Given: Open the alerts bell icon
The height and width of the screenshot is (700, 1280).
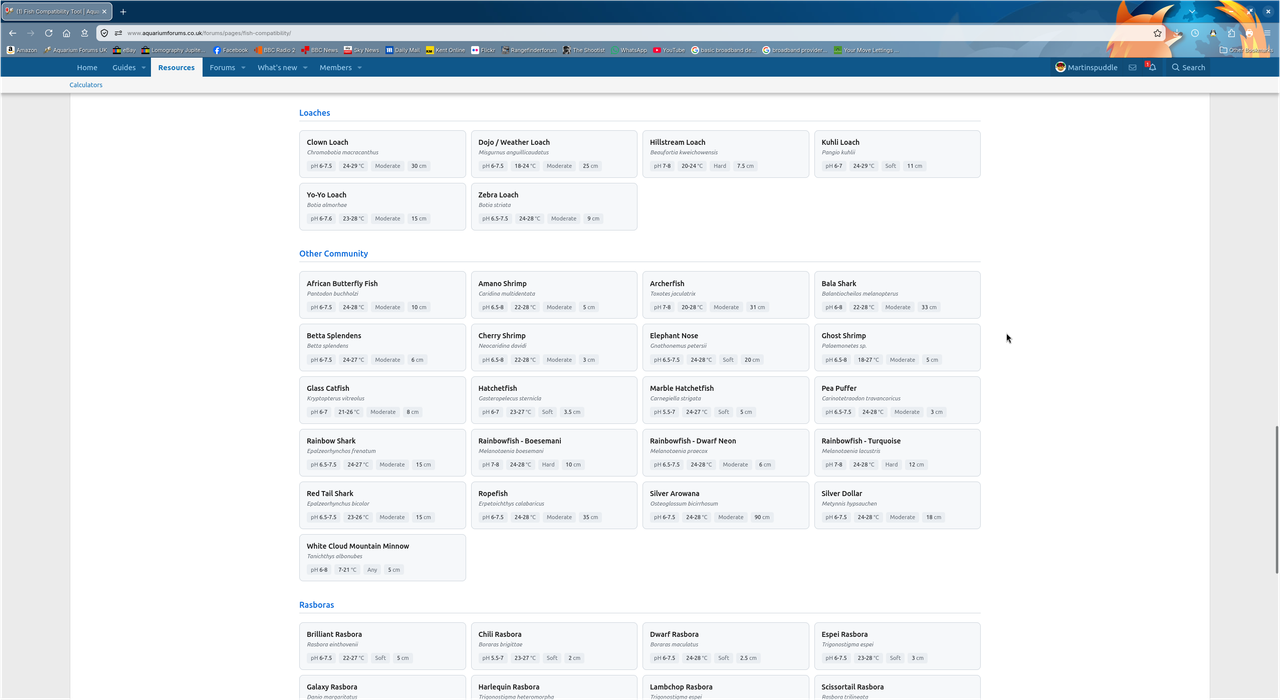Looking at the screenshot, I should tap(1151, 67).
